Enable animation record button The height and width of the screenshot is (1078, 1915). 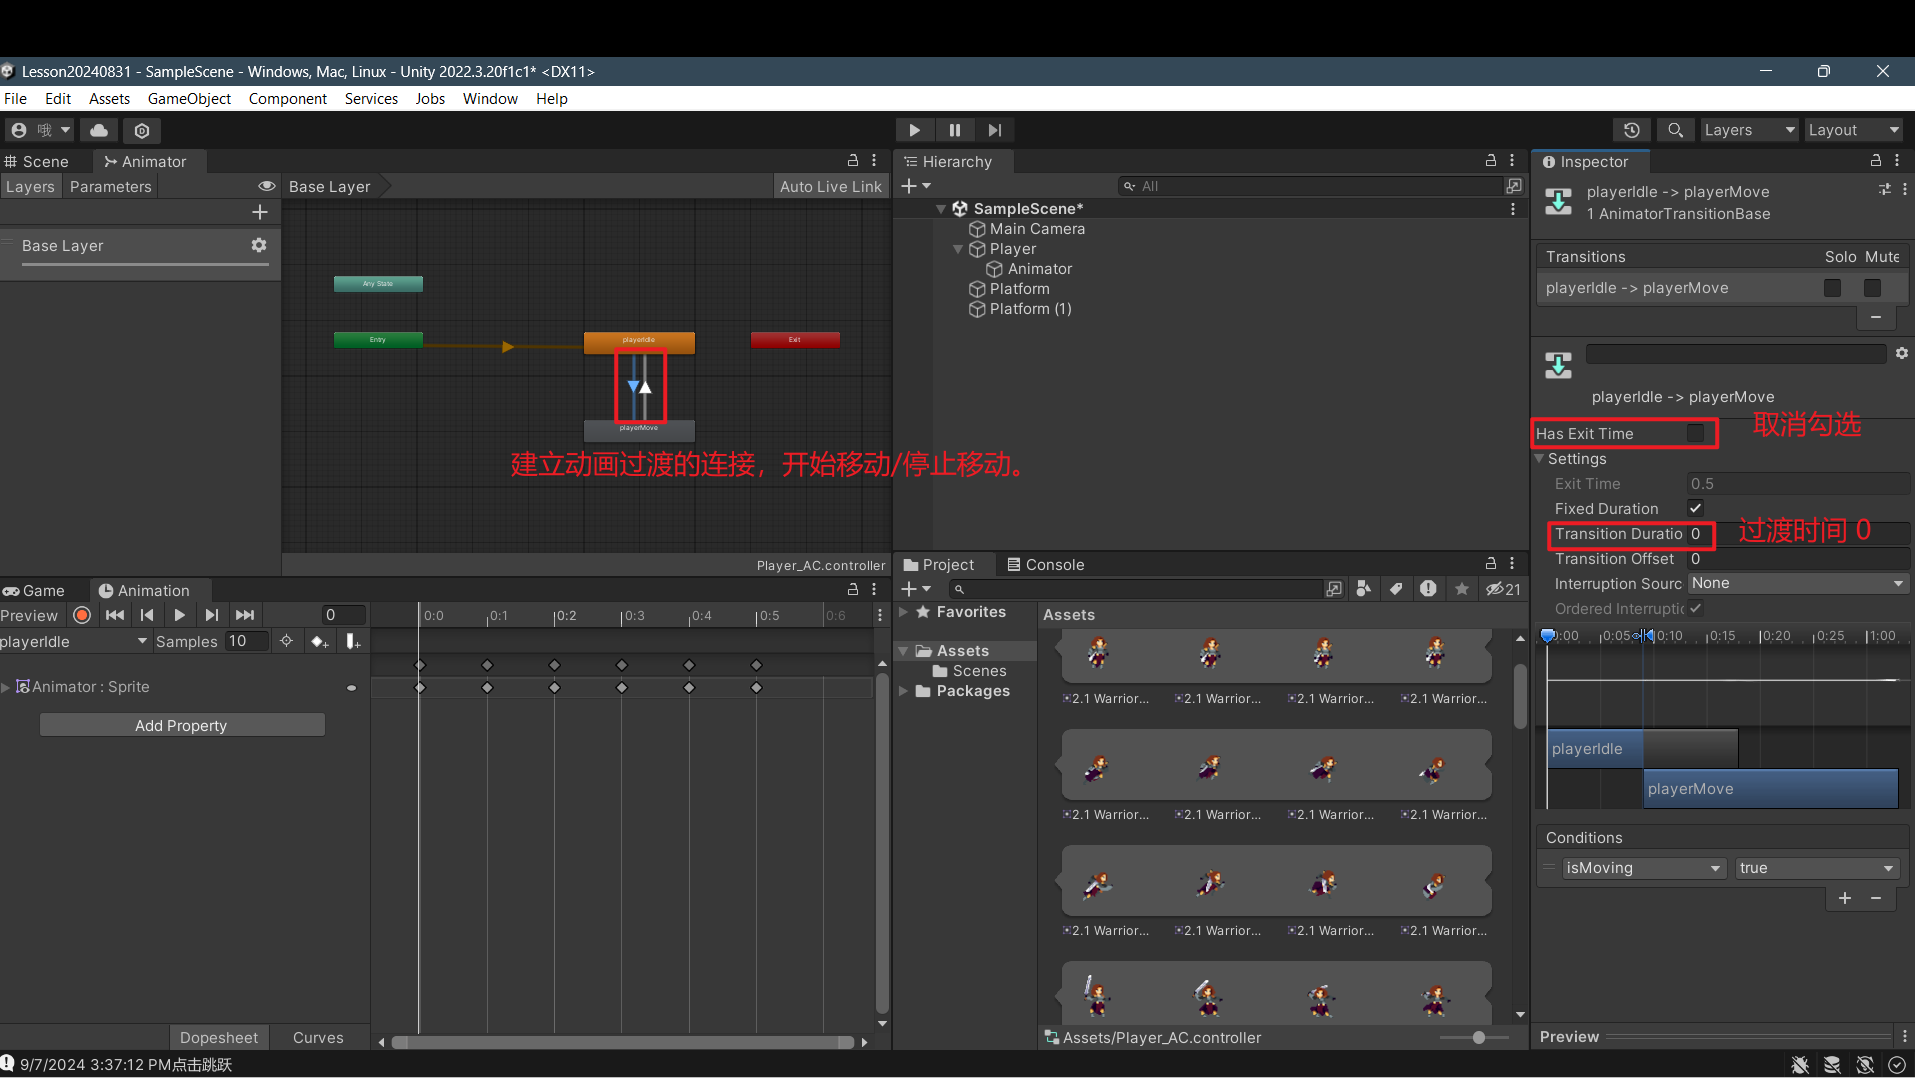tap(82, 615)
